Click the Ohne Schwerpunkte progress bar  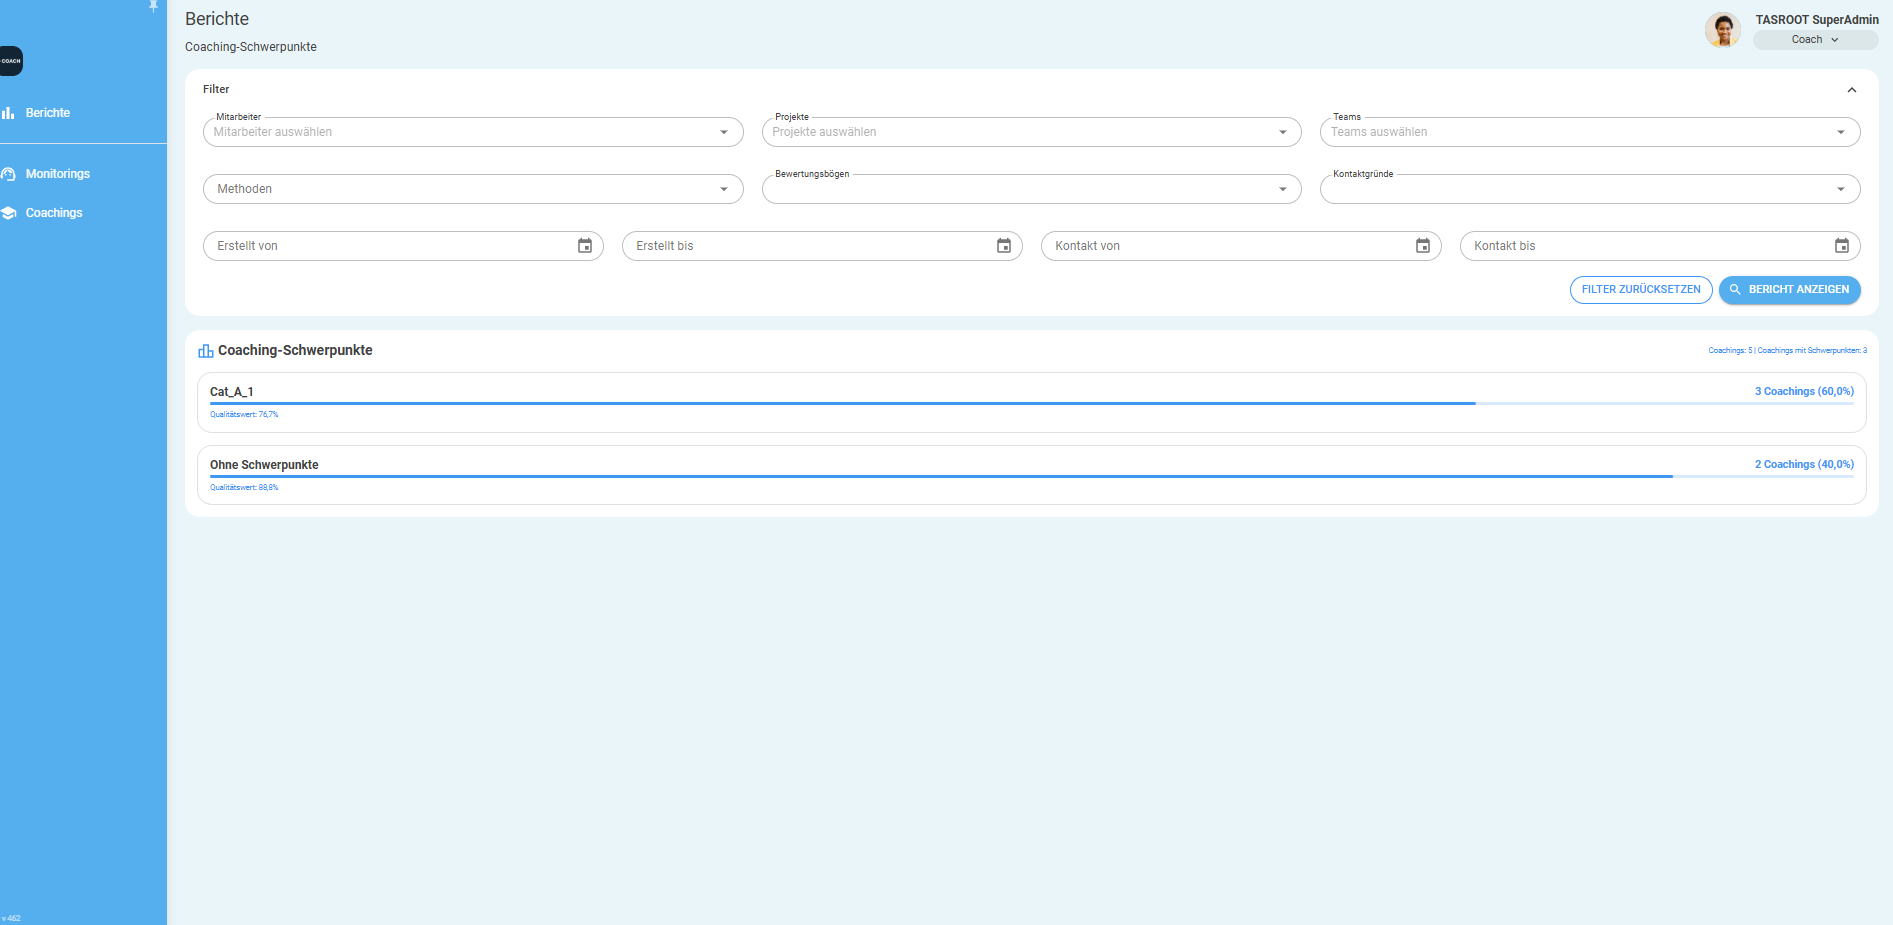point(1032,477)
